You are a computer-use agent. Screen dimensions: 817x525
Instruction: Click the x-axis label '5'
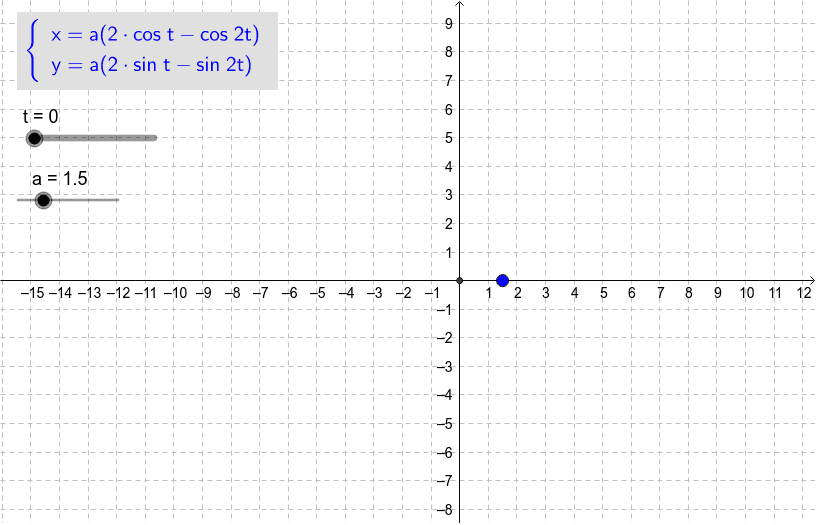click(603, 293)
